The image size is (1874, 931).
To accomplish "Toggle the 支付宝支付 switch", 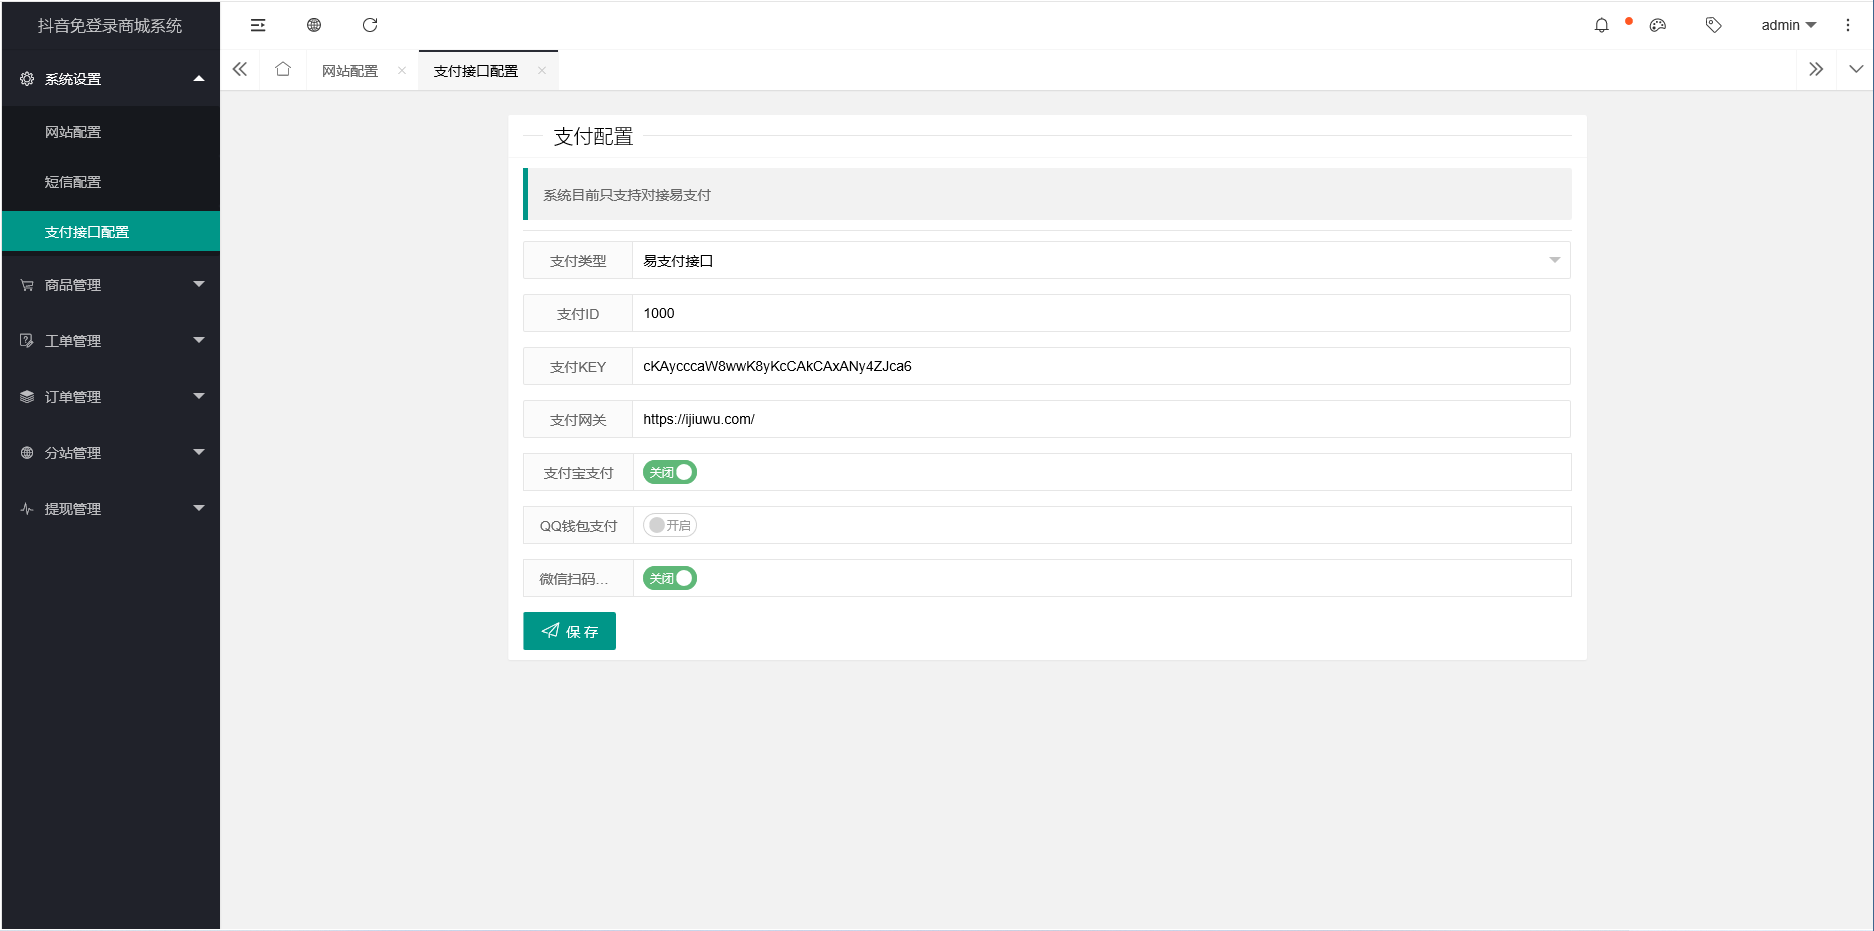I will pos(670,472).
